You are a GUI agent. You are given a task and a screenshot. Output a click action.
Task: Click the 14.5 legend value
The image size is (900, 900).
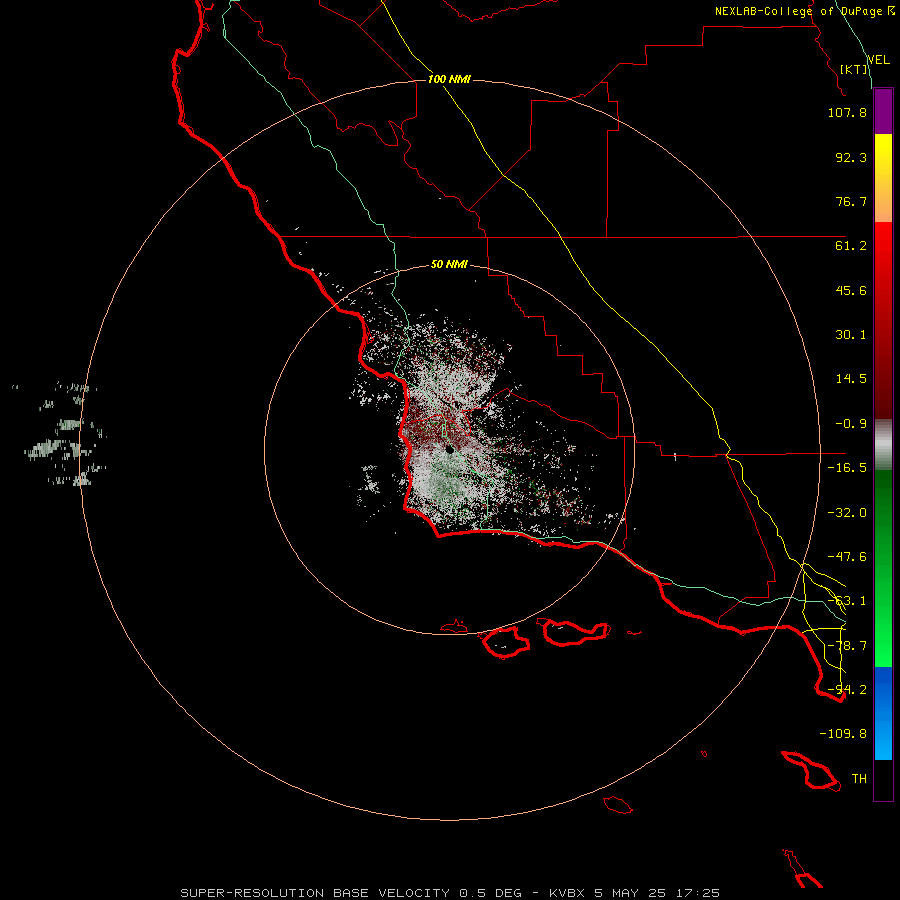pos(851,379)
